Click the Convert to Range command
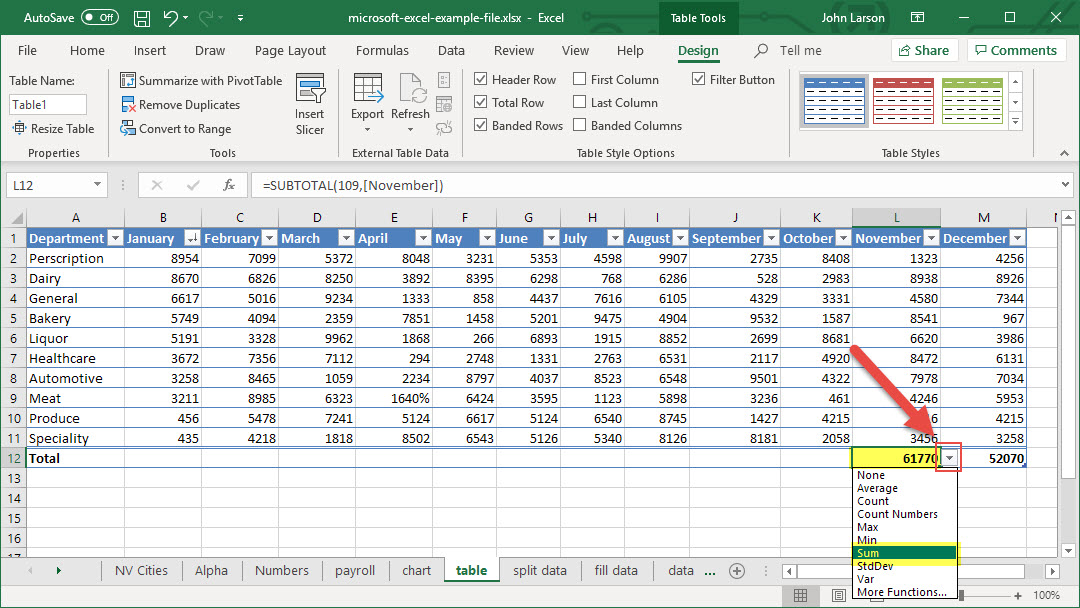Screen dimensions: 1080x608 (x=175, y=129)
